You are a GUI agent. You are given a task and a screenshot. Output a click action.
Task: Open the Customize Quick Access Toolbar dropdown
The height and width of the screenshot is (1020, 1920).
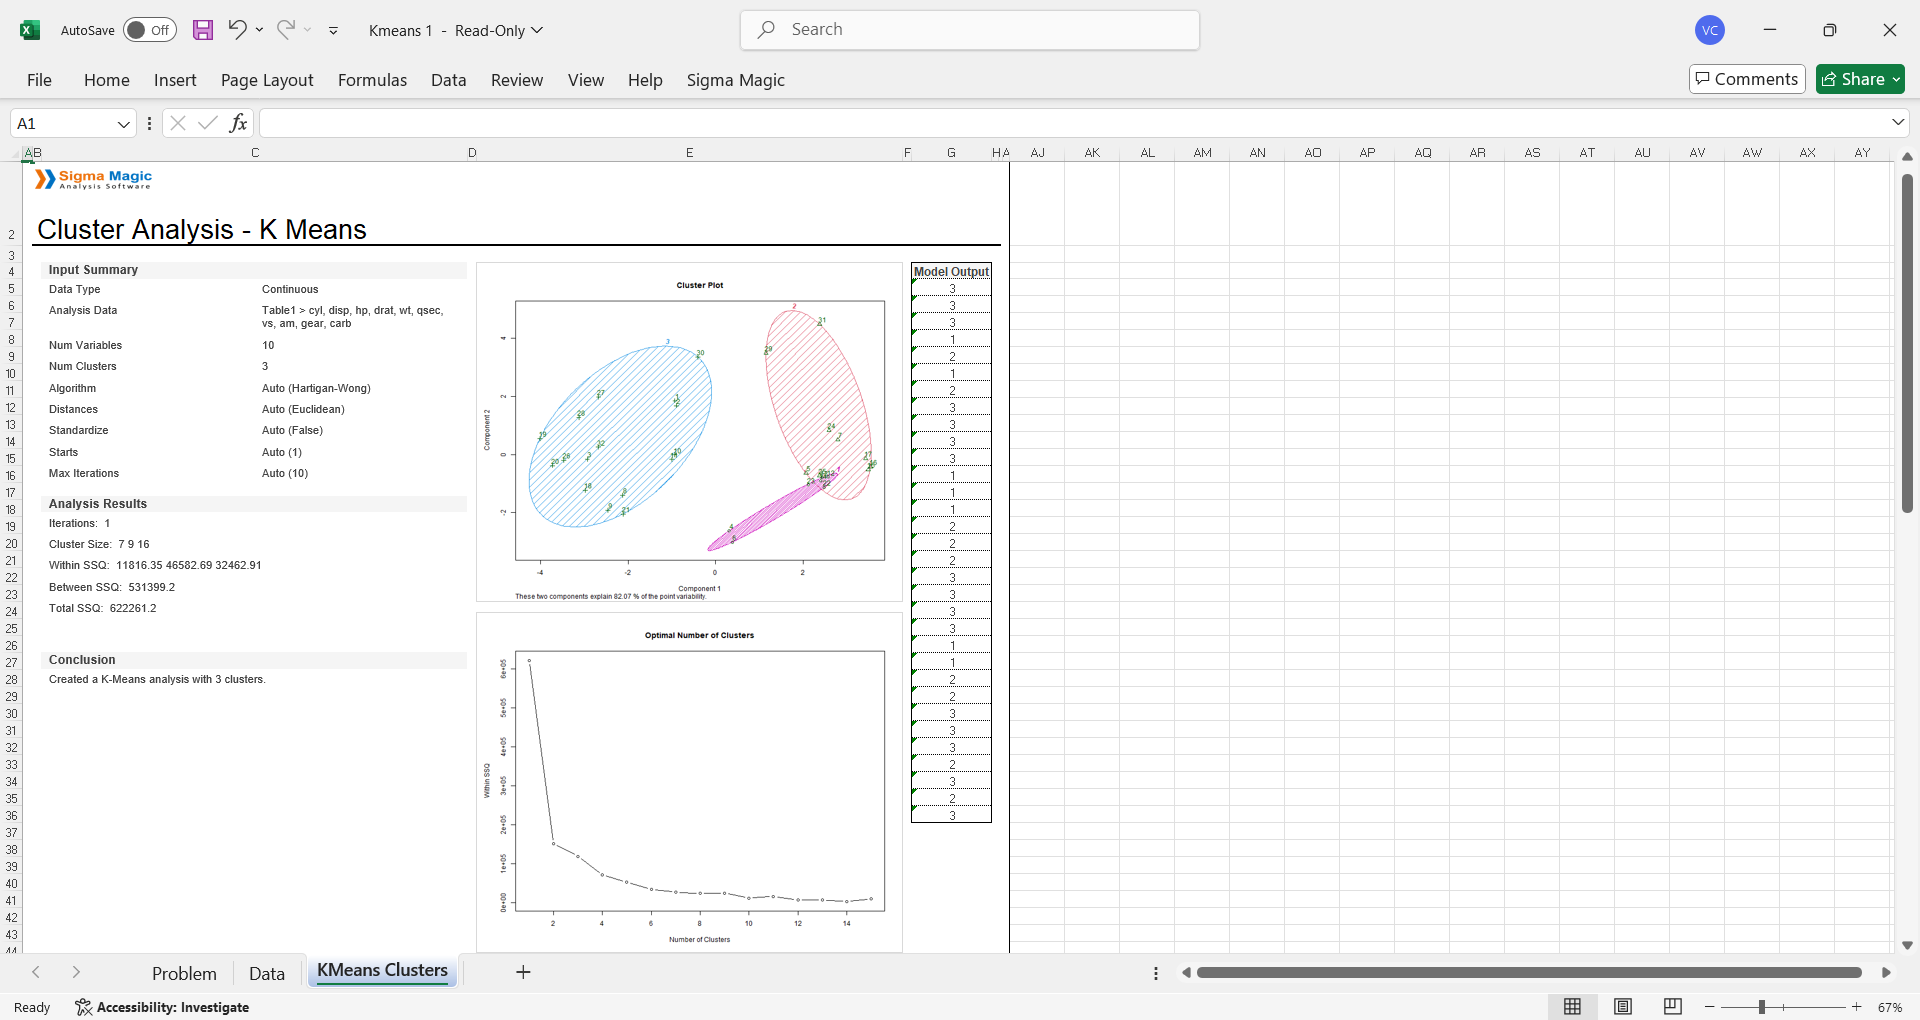click(x=333, y=31)
